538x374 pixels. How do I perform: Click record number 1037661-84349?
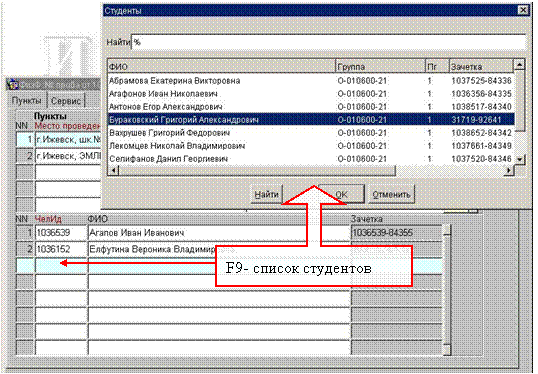point(481,146)
